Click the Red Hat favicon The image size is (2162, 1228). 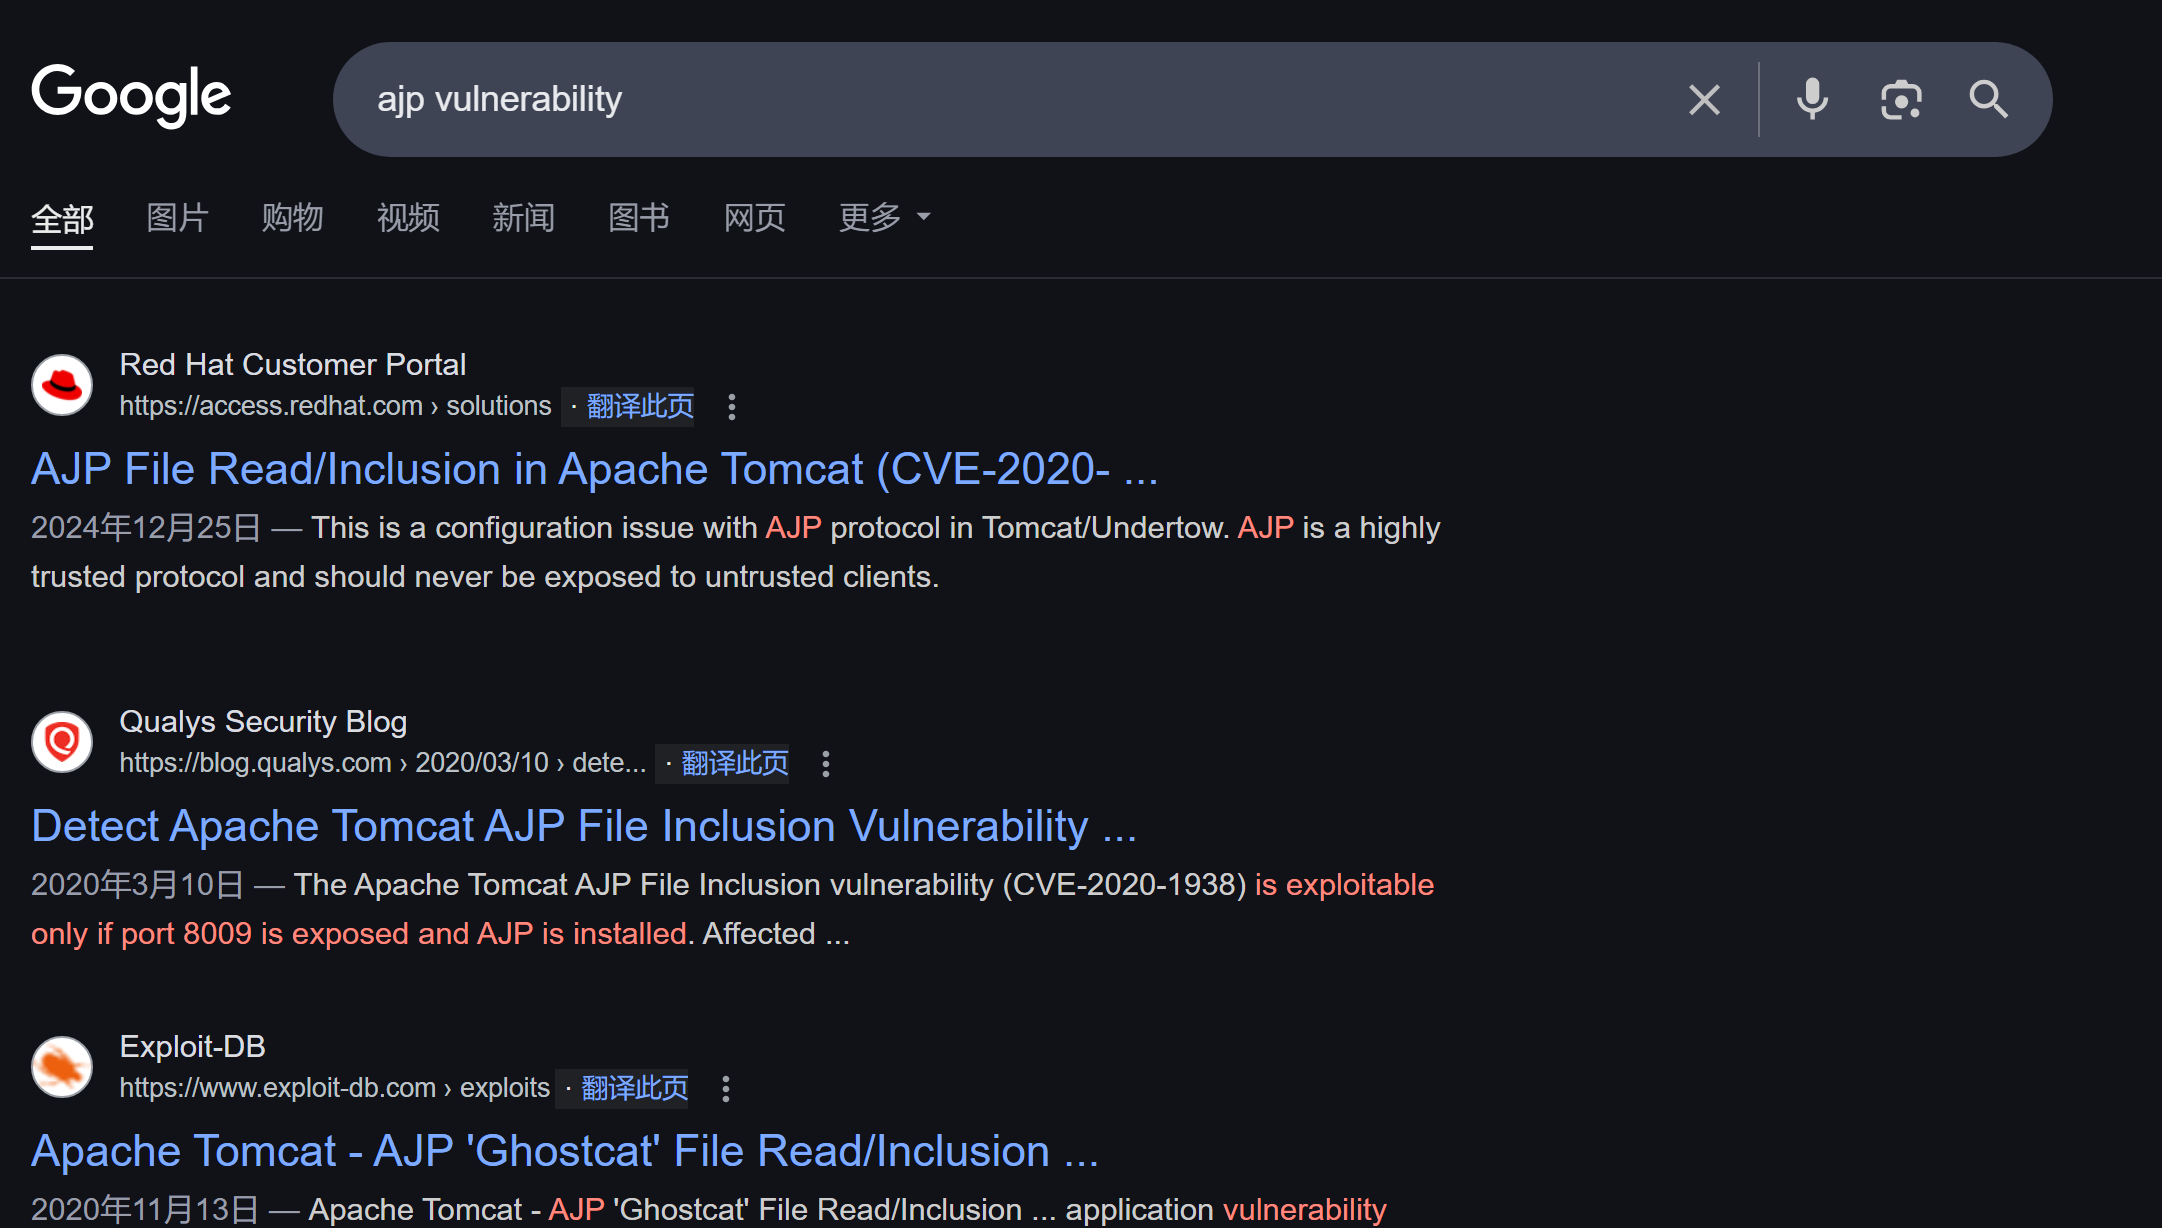click(x=62, y=385)
